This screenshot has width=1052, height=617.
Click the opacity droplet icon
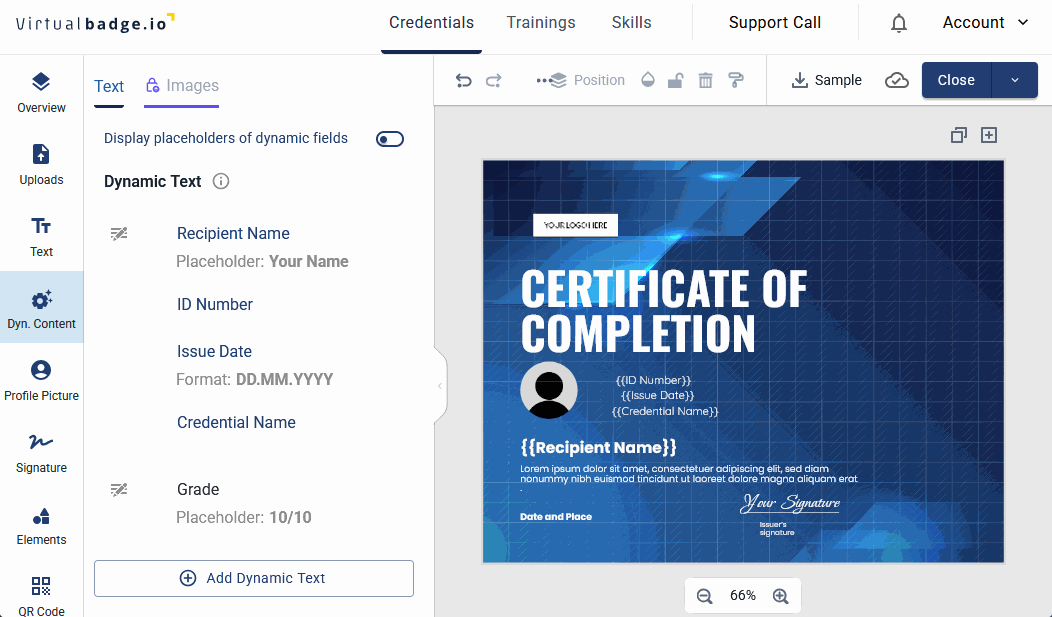tap(648, 81)
